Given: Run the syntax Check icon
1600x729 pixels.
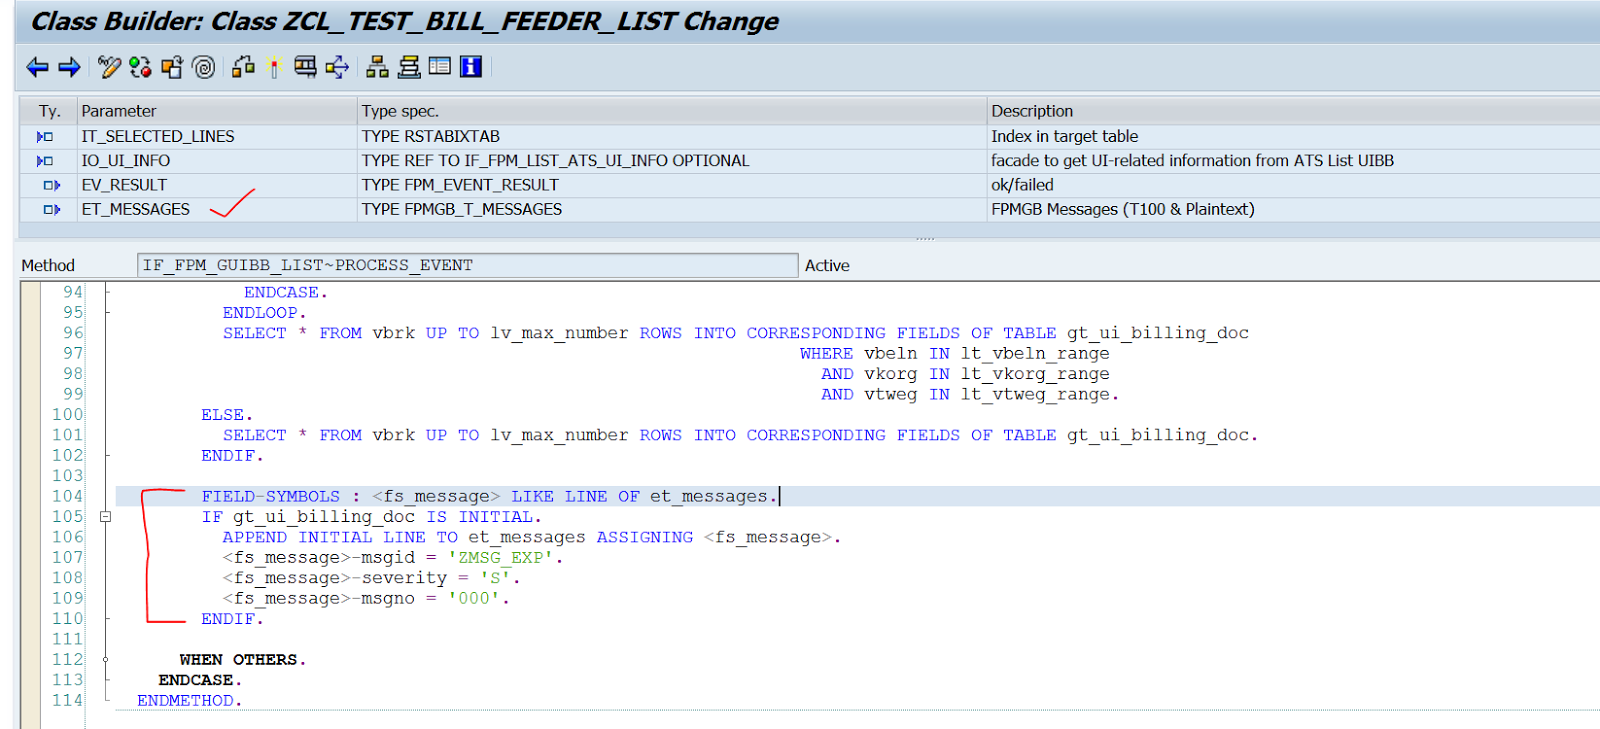Looking at the screenshot, I should tap(243, 67).
